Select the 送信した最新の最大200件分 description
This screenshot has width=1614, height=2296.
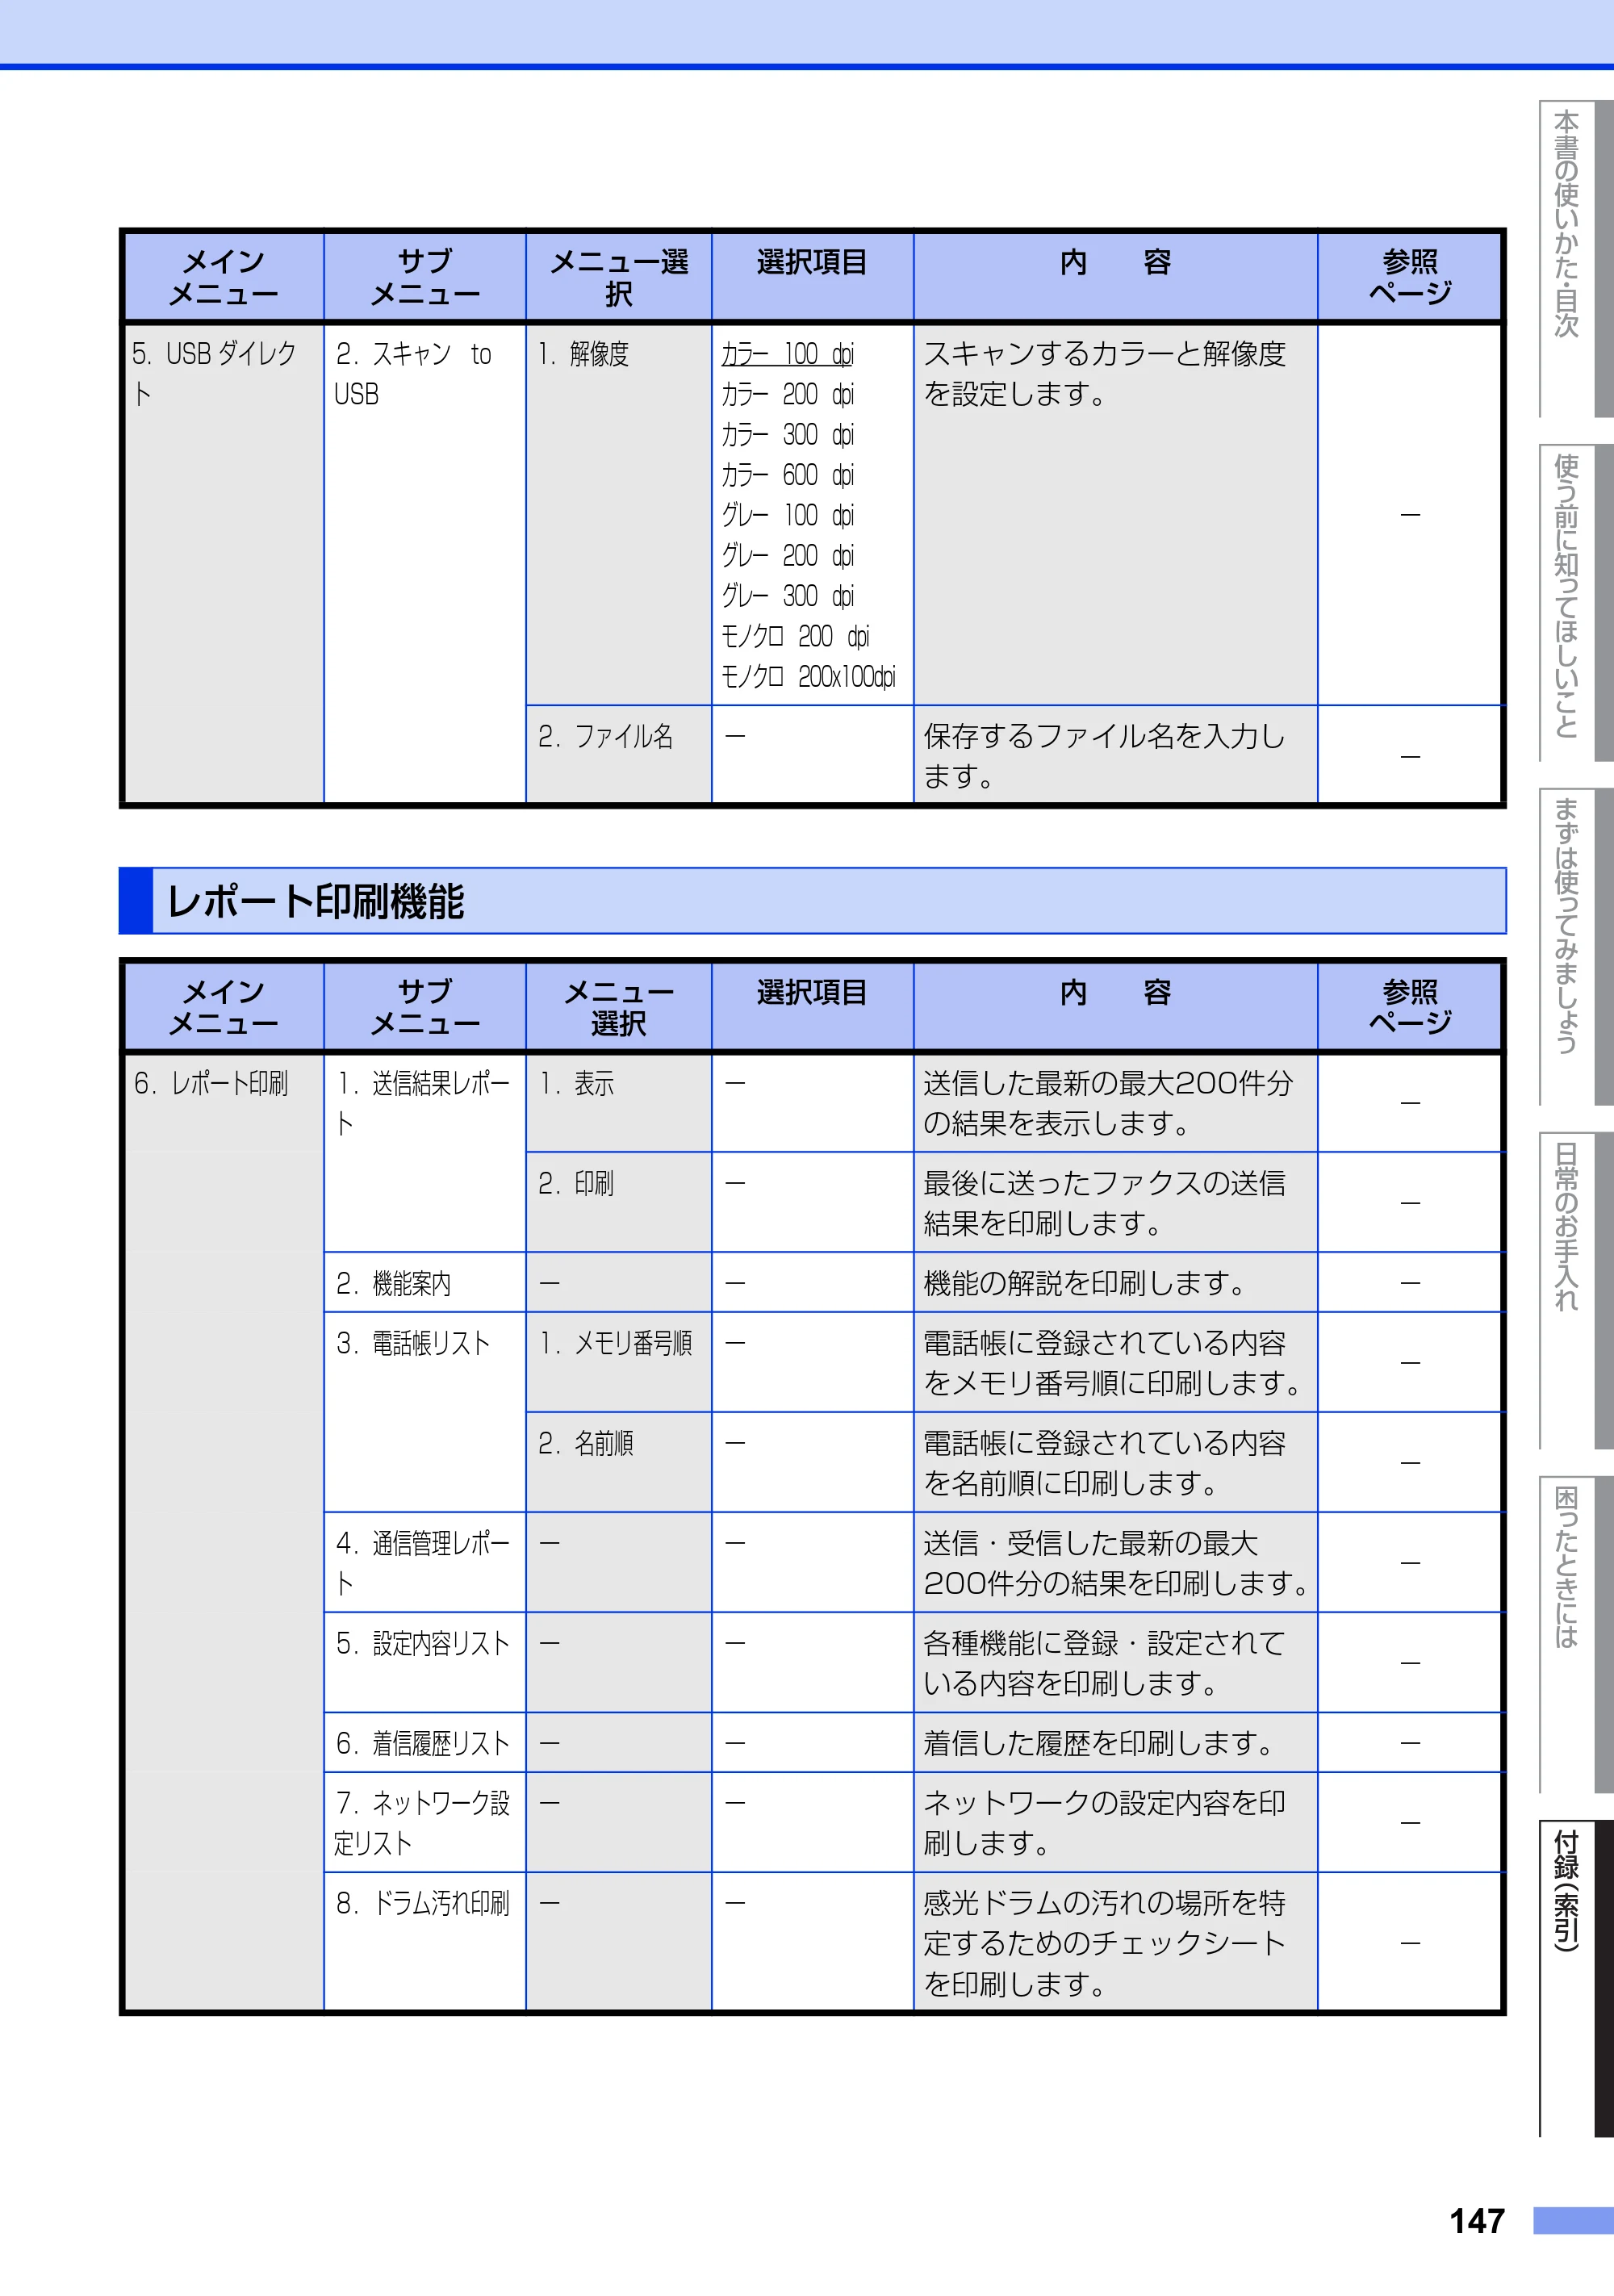pos(1108,1103)
